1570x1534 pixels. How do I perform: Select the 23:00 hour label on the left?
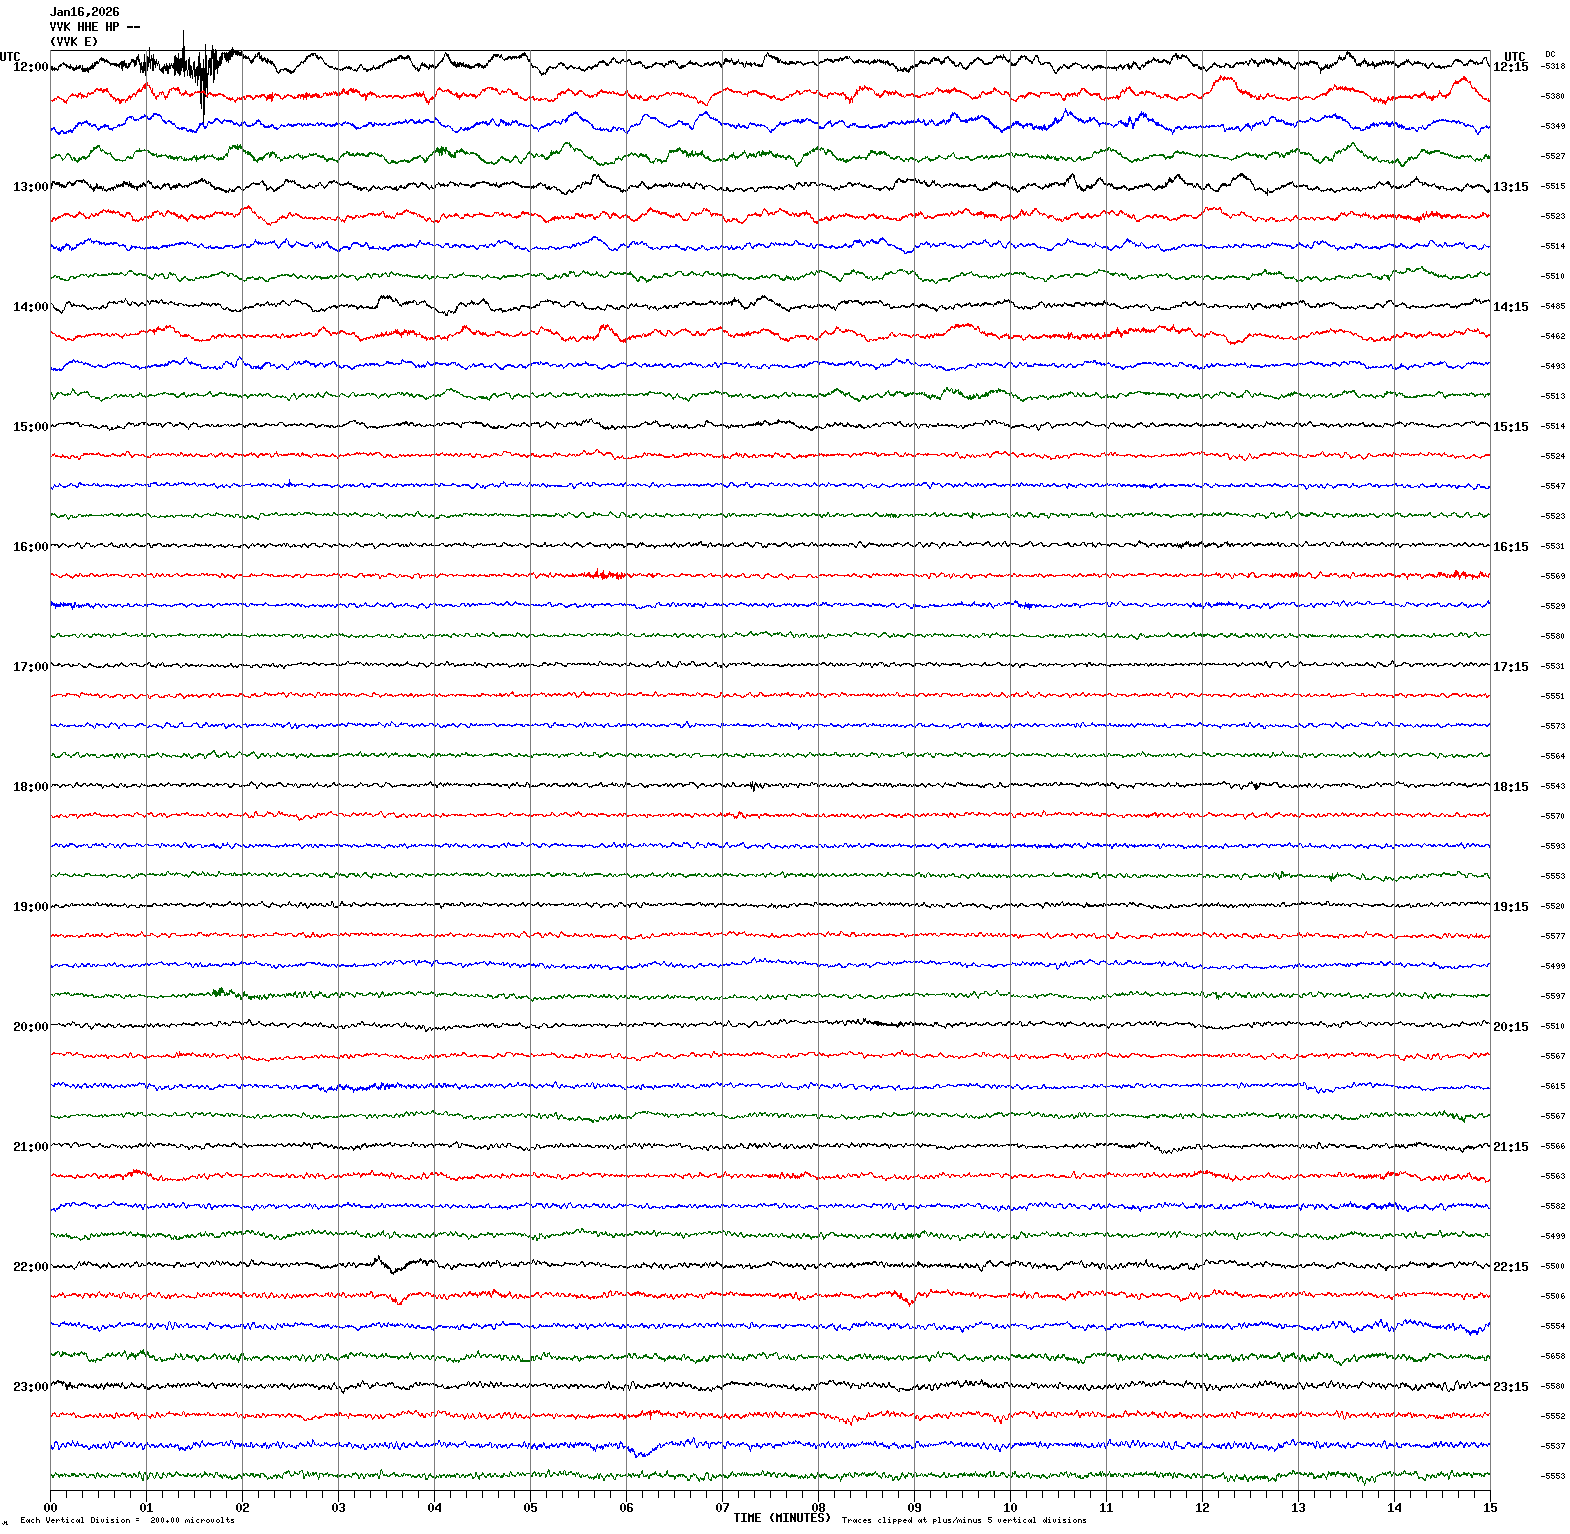30,1387
